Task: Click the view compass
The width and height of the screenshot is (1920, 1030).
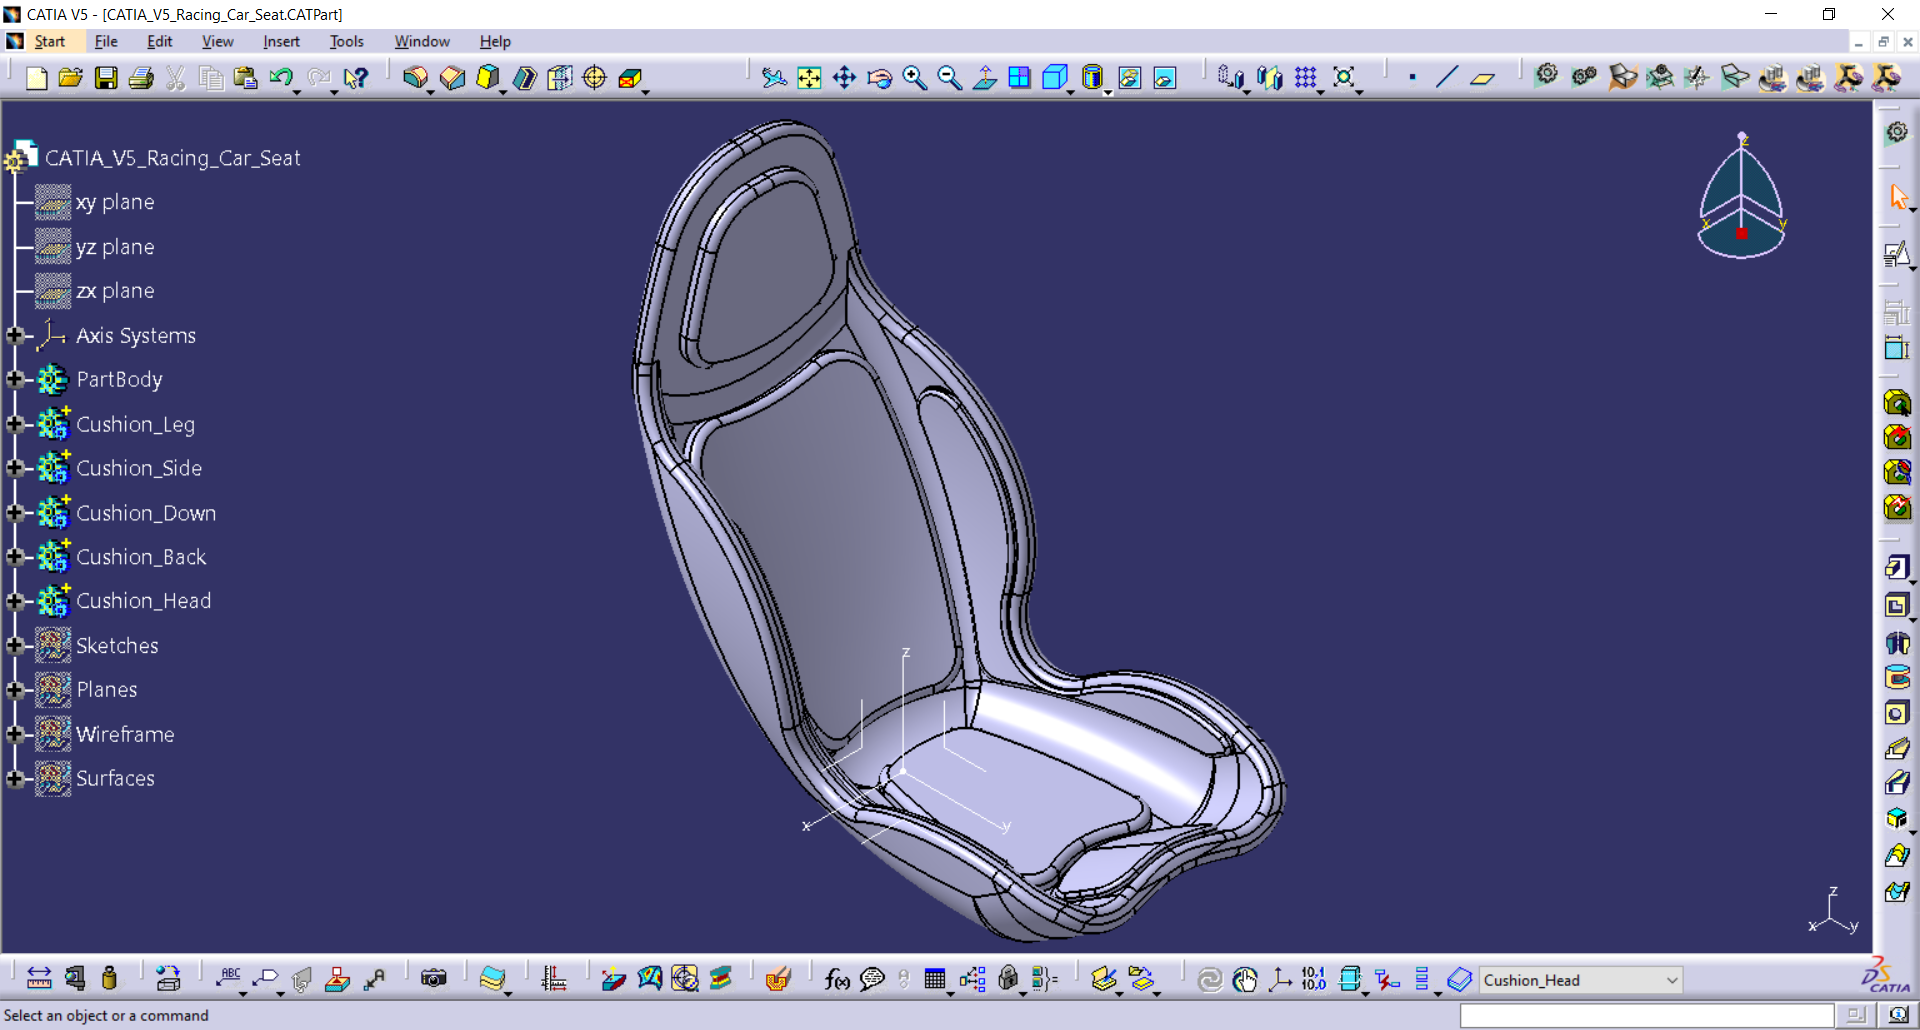Action: [x=1742, y=196]
